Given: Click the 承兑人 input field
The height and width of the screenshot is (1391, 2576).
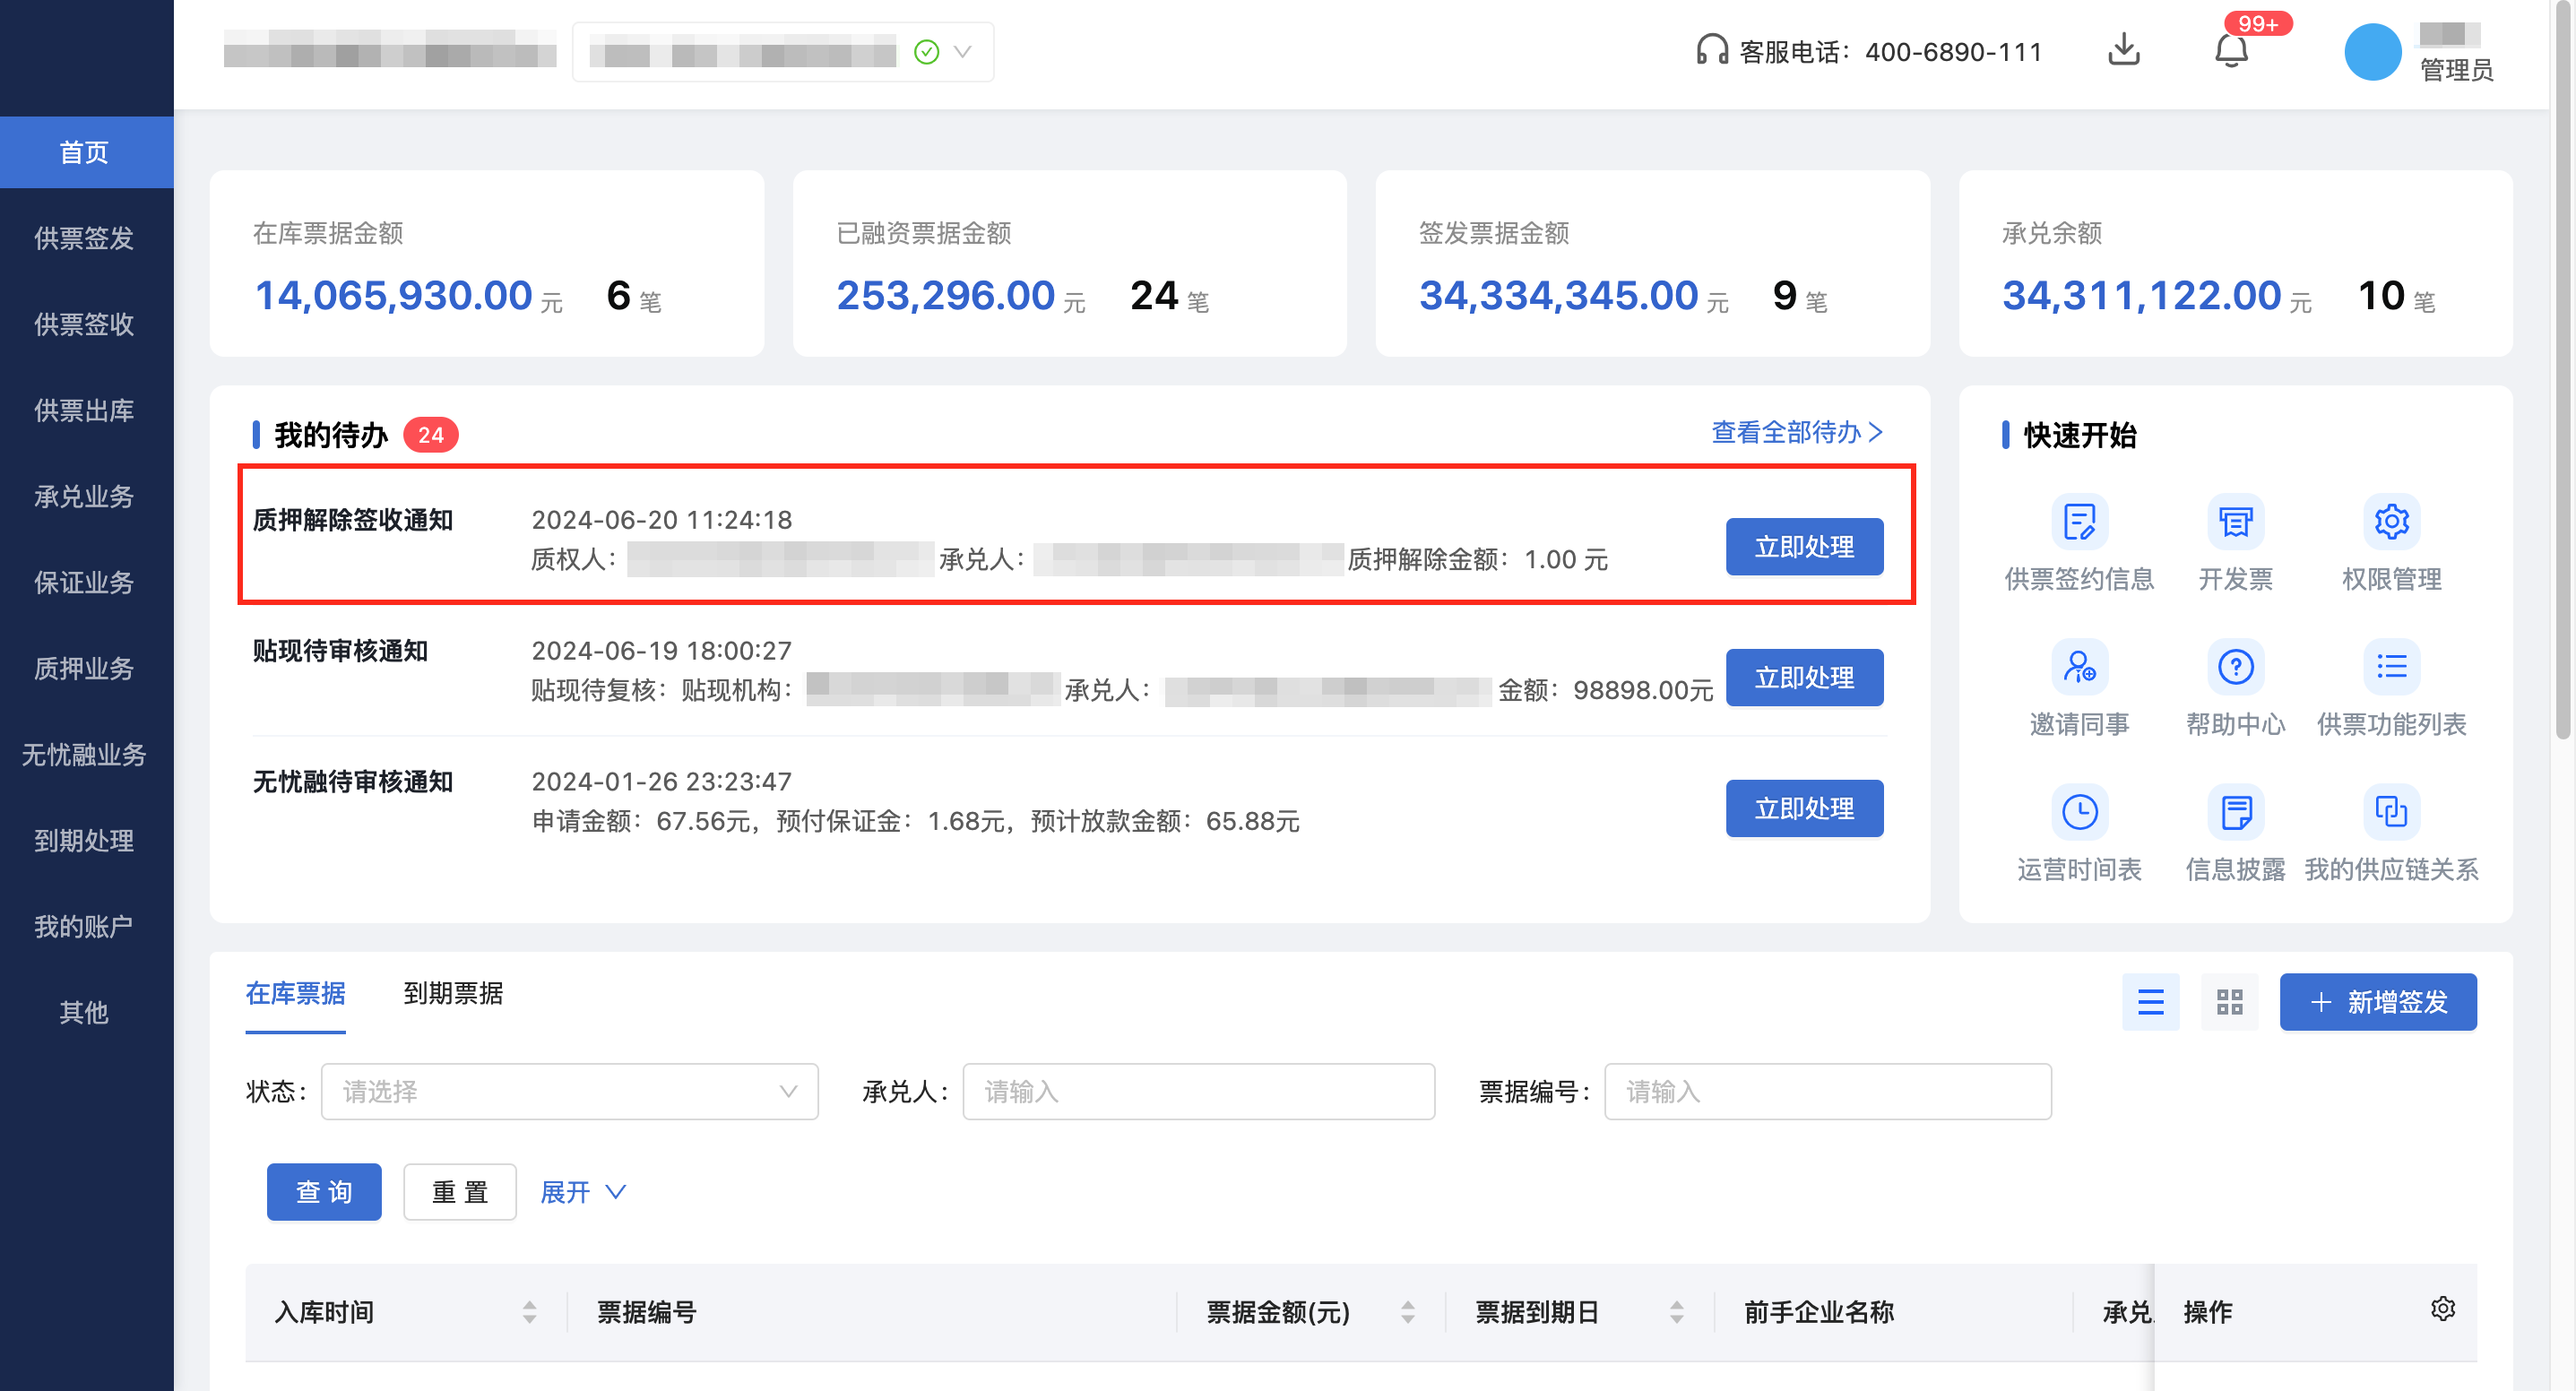Looking at the screenshot, I should tap(1197, 1091).
